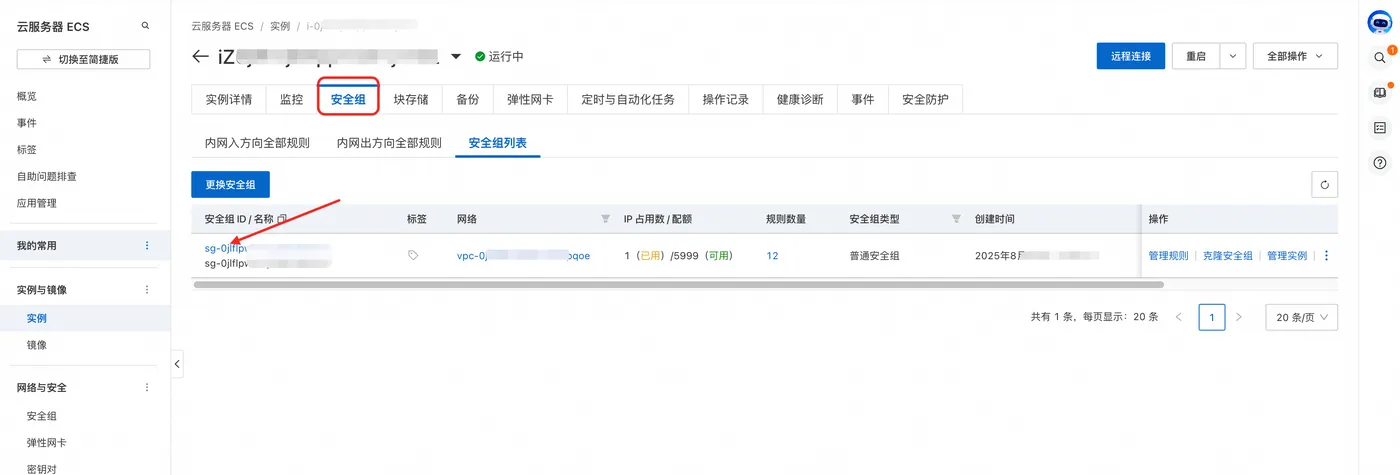This screenshot has height=475, width=1400.
Task: Go to the previous page arrow
Action: point(1179,317)
